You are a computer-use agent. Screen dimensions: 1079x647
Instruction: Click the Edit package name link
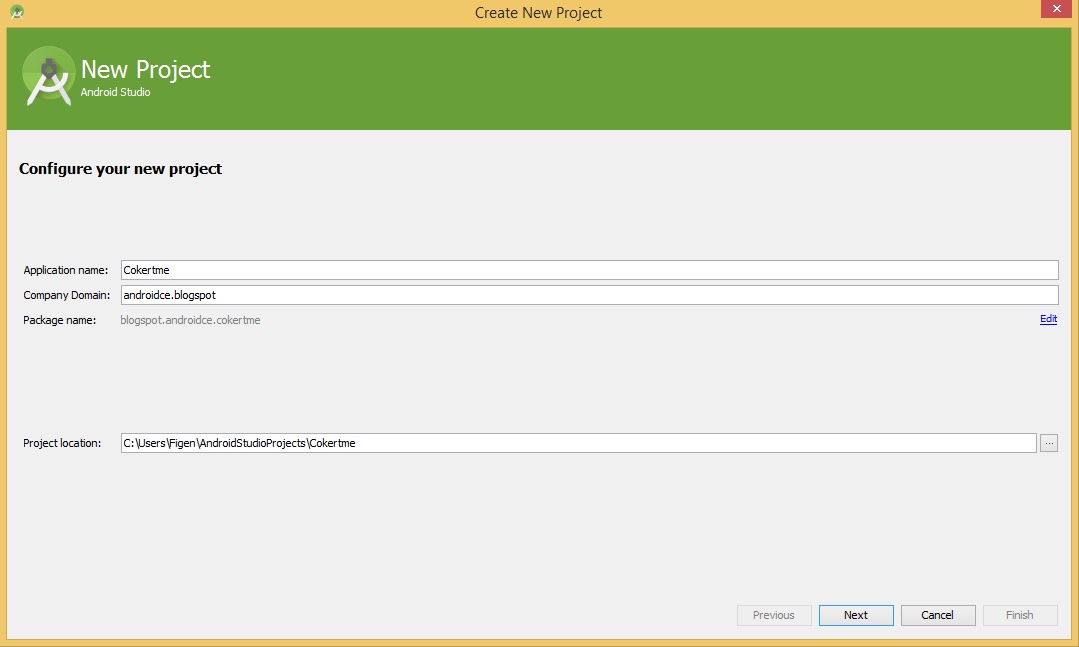[1048, 319]
